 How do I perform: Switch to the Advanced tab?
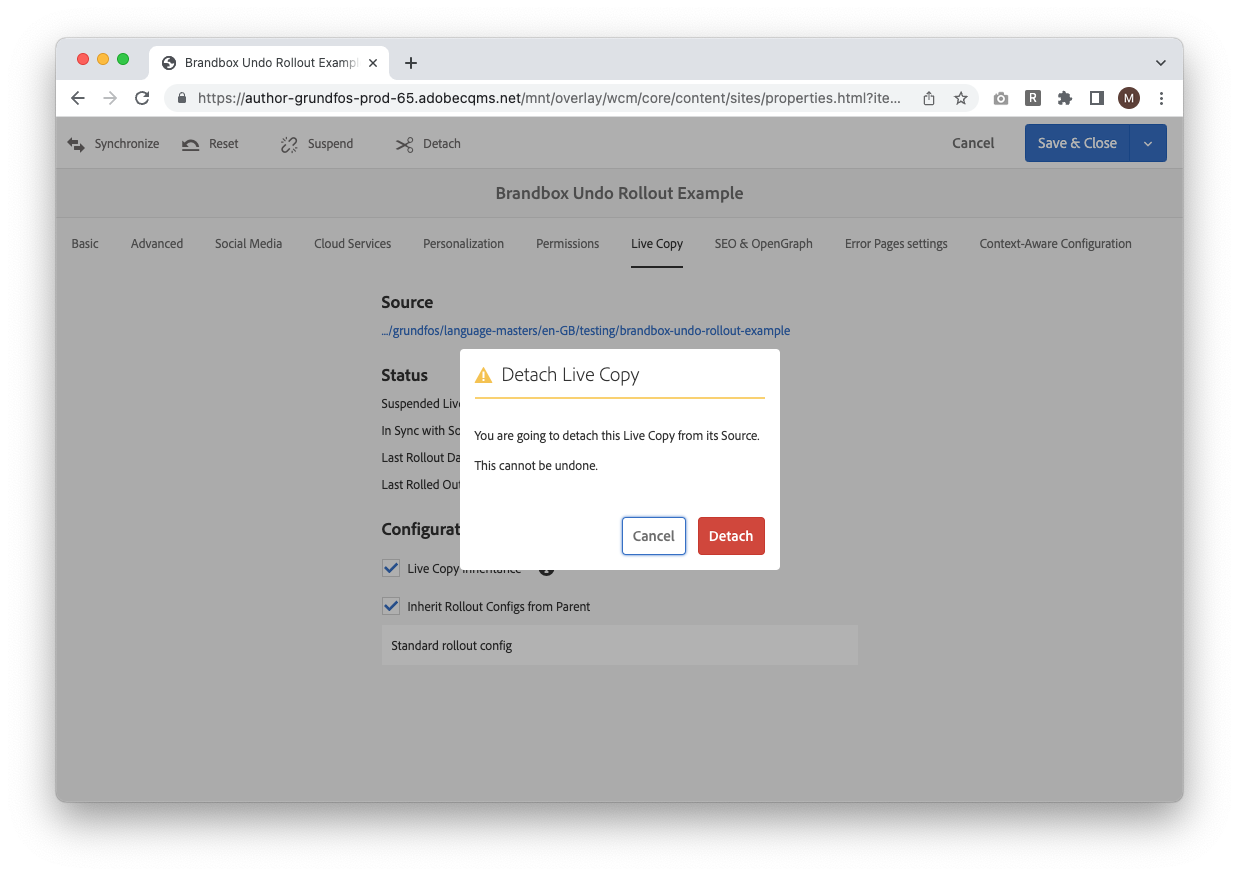[x=157, y=244]
